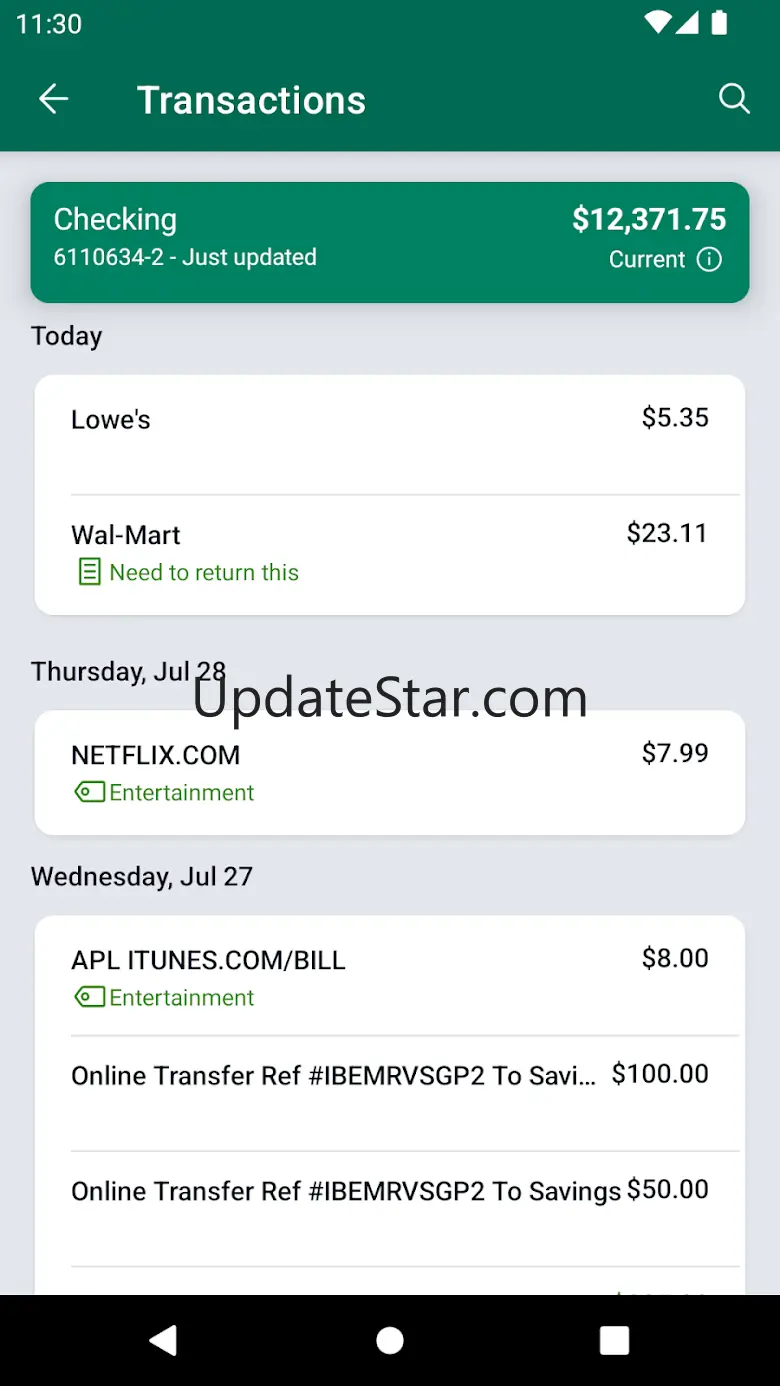The image size is (780, 1386).
Task: Tap the note icon under Wal-Mart
Action: pos(89,572)
